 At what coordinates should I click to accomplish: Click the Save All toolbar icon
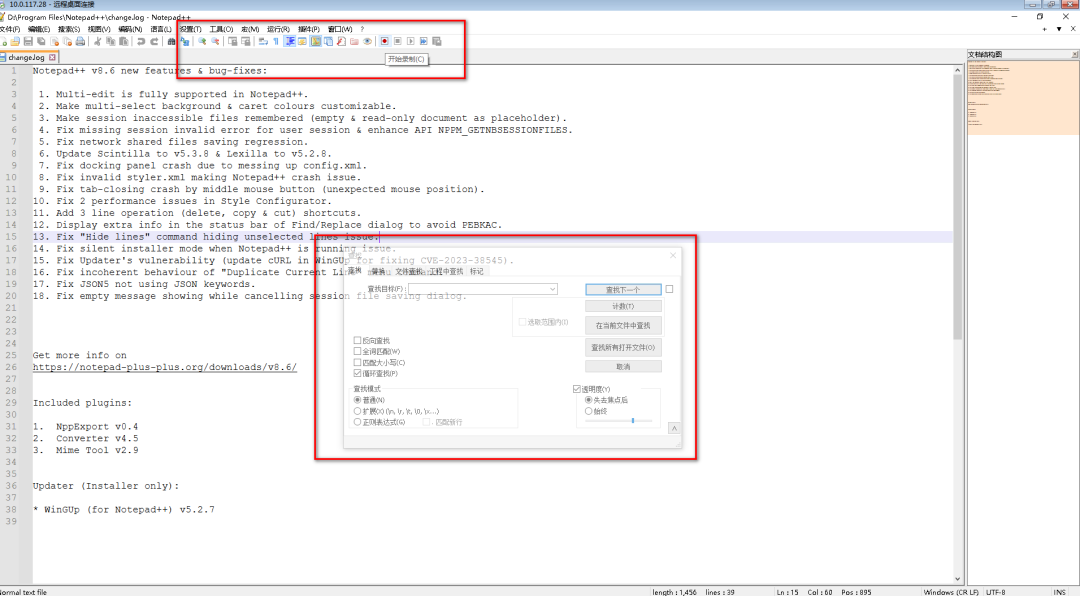pos(41,41)
